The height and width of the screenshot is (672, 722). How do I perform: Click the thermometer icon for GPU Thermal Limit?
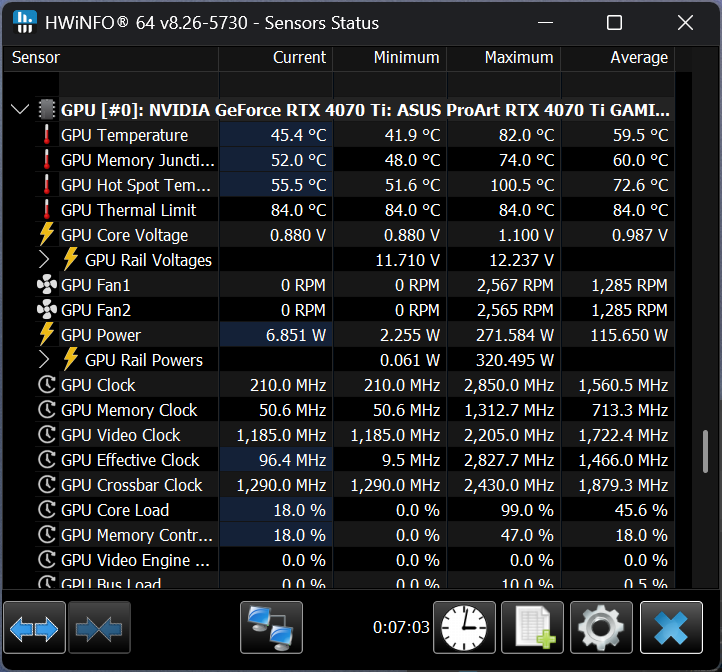coord(47,210)
